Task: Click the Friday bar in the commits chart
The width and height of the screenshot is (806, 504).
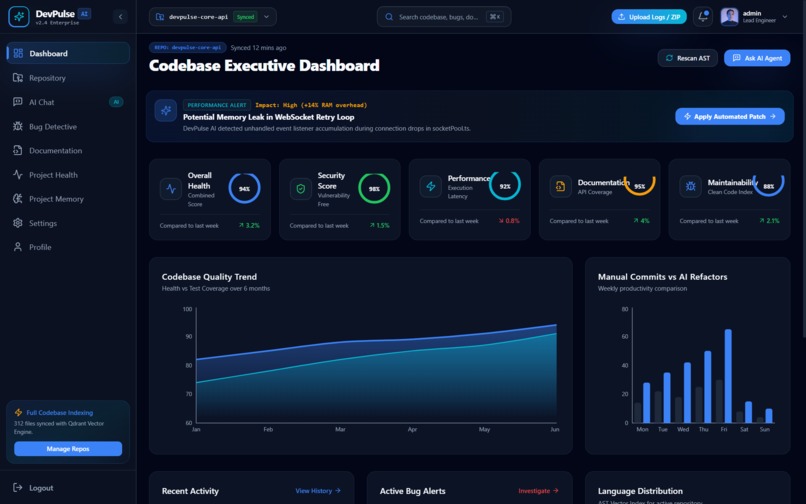Action: click(x=728, y=376)
